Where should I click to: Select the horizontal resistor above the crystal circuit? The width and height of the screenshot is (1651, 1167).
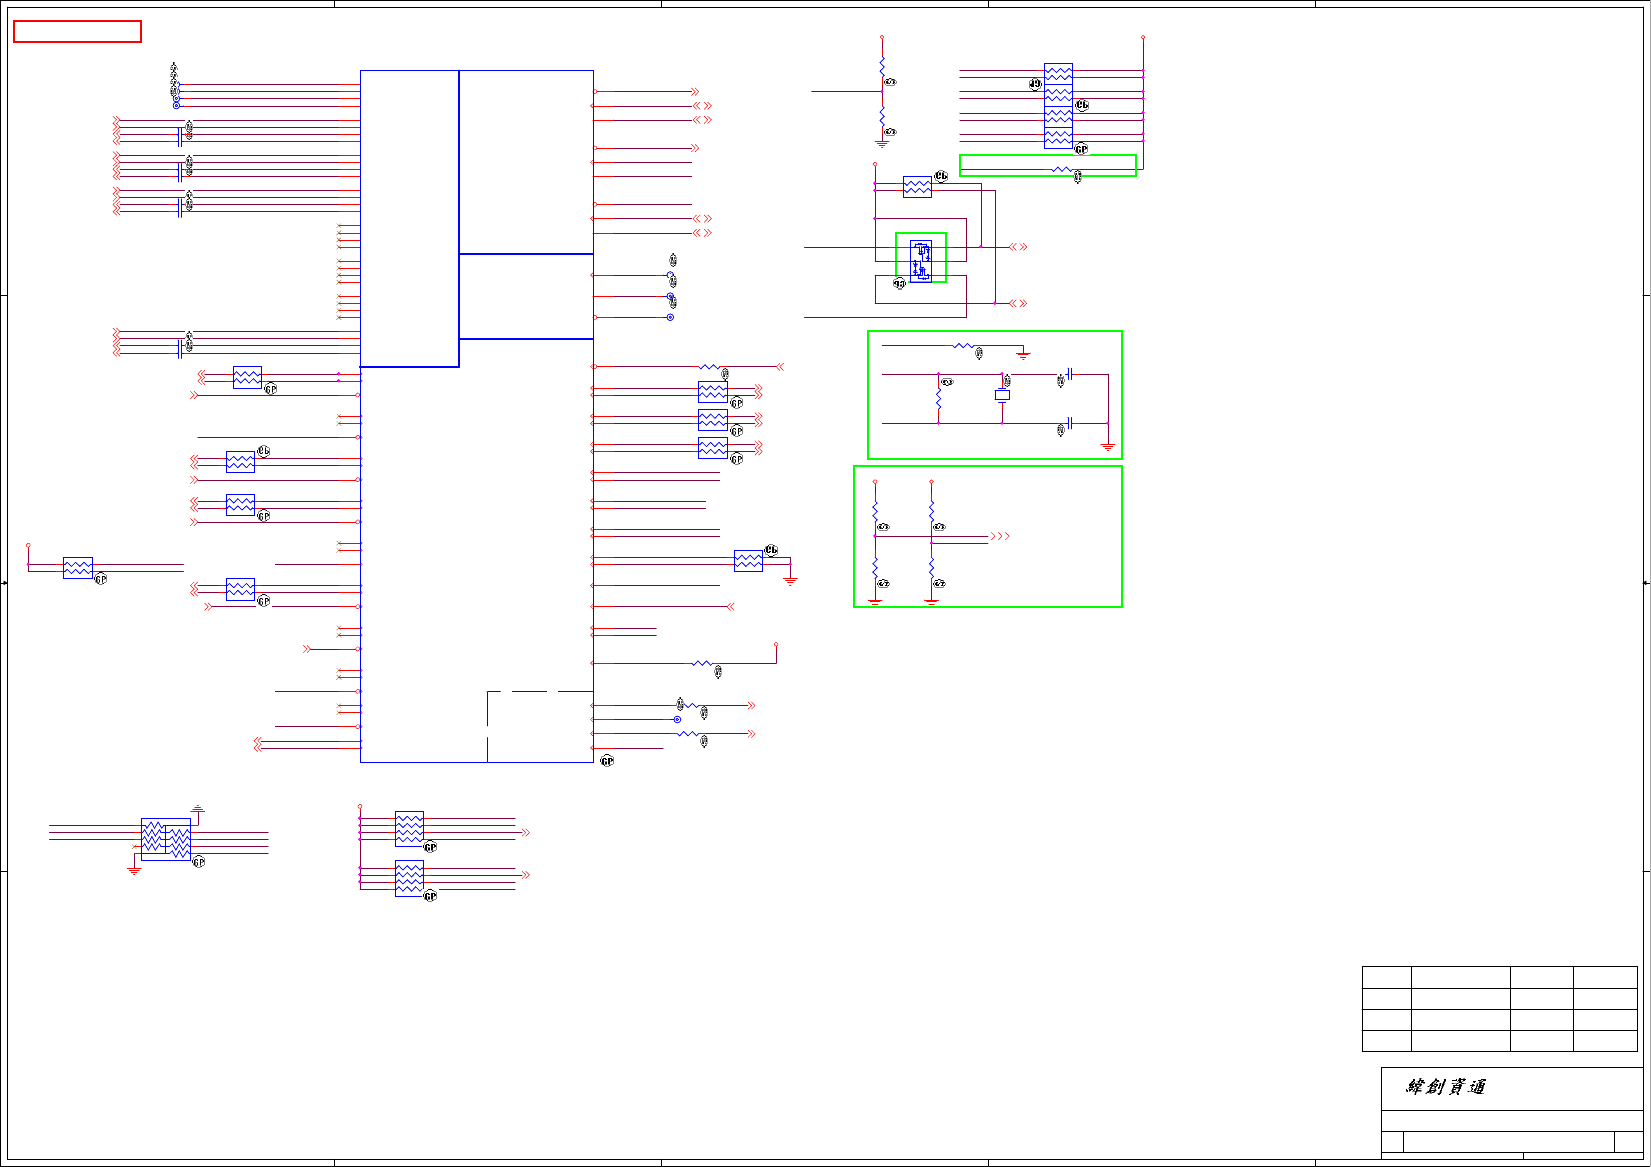pos(964,346)
